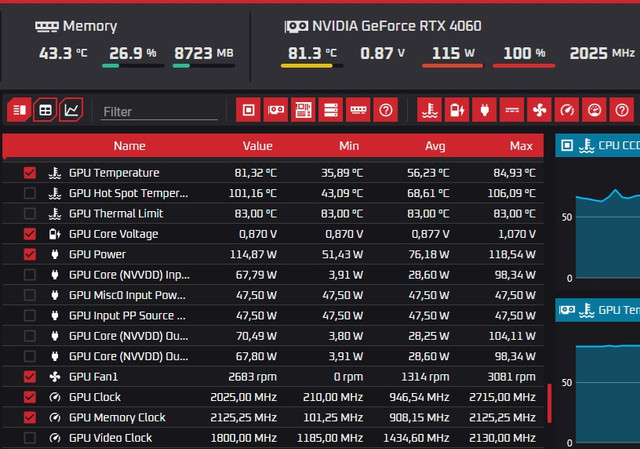Toggle the last question mark sensor filter

pyautogui.click(x=622, y=110)
